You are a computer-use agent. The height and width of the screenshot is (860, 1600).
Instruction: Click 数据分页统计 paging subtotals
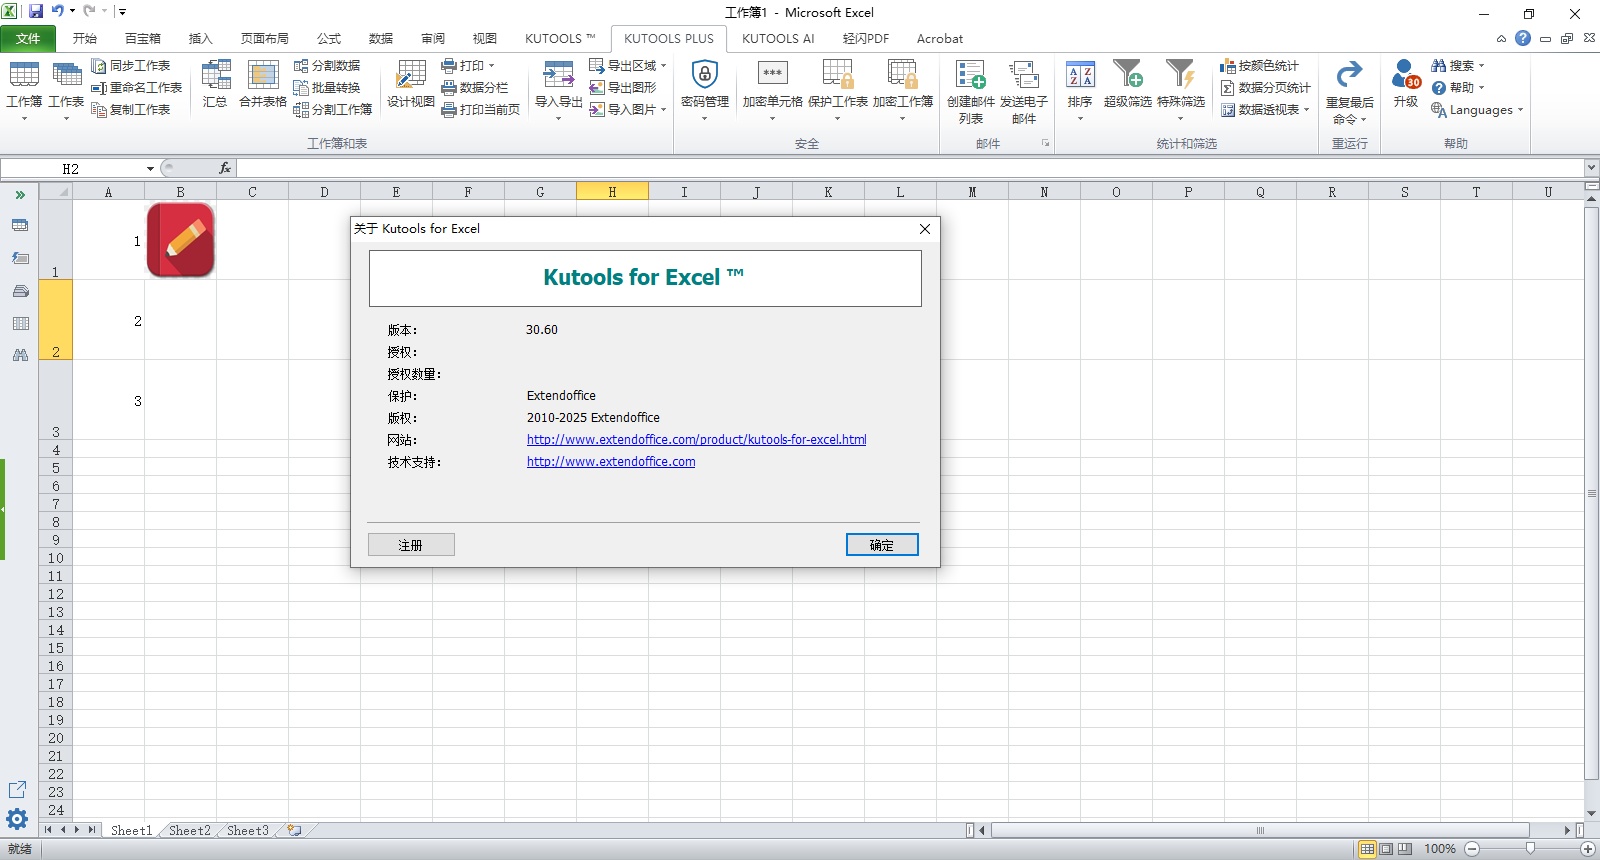(x=1266, y=88)
